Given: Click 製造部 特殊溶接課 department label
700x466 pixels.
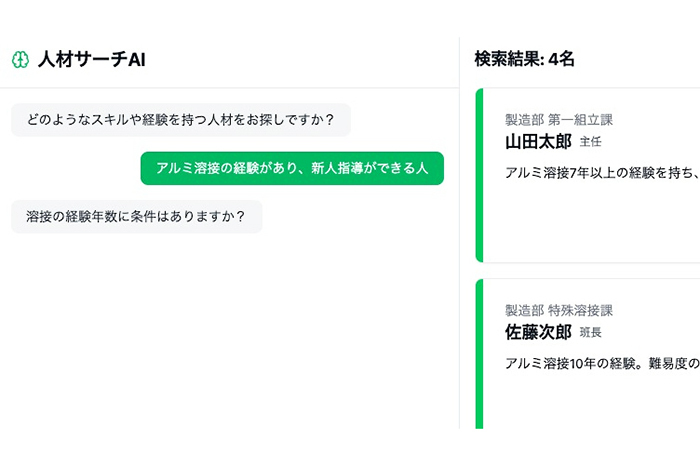Looking at the screenshot, I should tap(558, 310).
